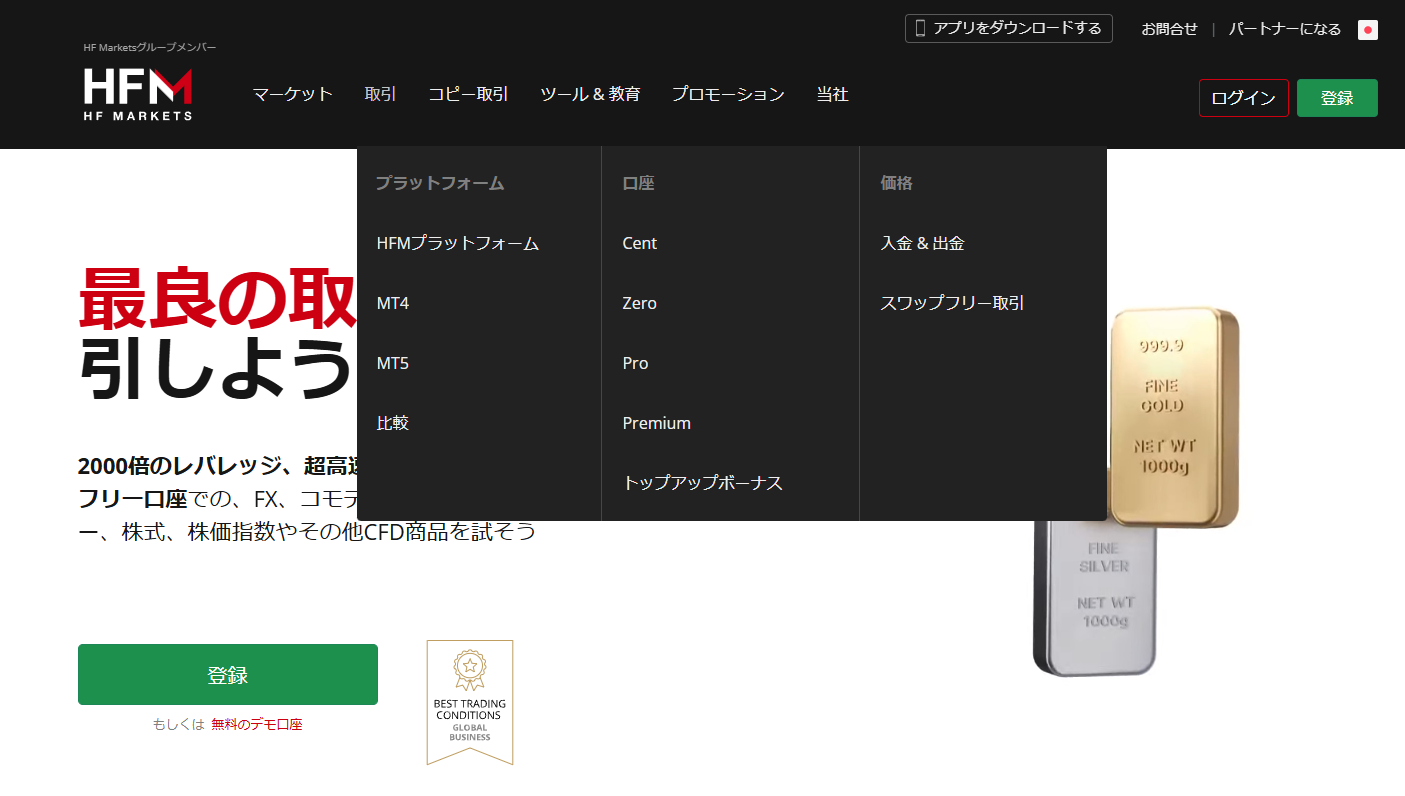Screen dimensions: 1405x796
Task: Select the Zero account type
Action: coord(640,303)
